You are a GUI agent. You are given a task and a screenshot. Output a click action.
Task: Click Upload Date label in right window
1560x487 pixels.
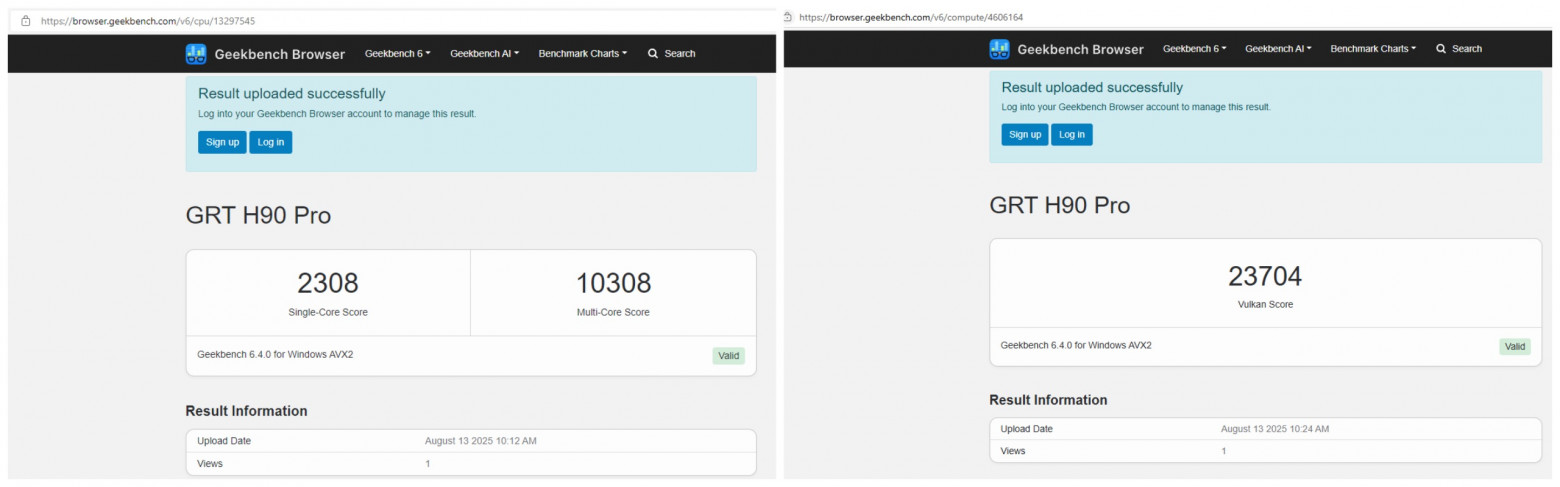(x=1027, y=429)
